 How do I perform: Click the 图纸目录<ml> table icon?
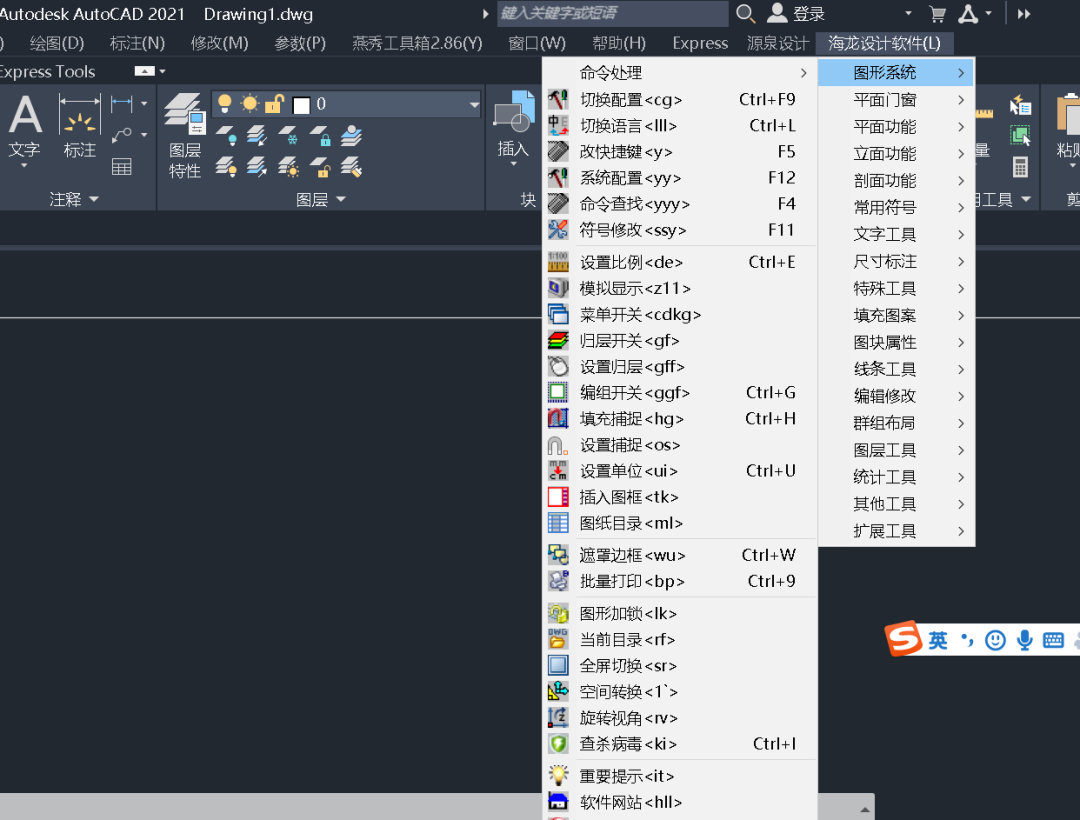coord(558,523)
